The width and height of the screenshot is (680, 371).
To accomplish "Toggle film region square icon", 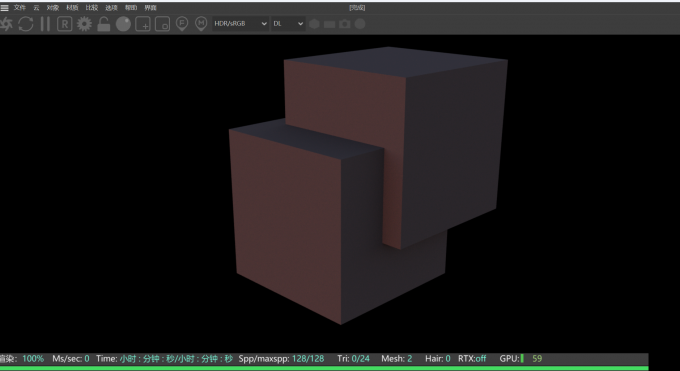I will [163, 24].
